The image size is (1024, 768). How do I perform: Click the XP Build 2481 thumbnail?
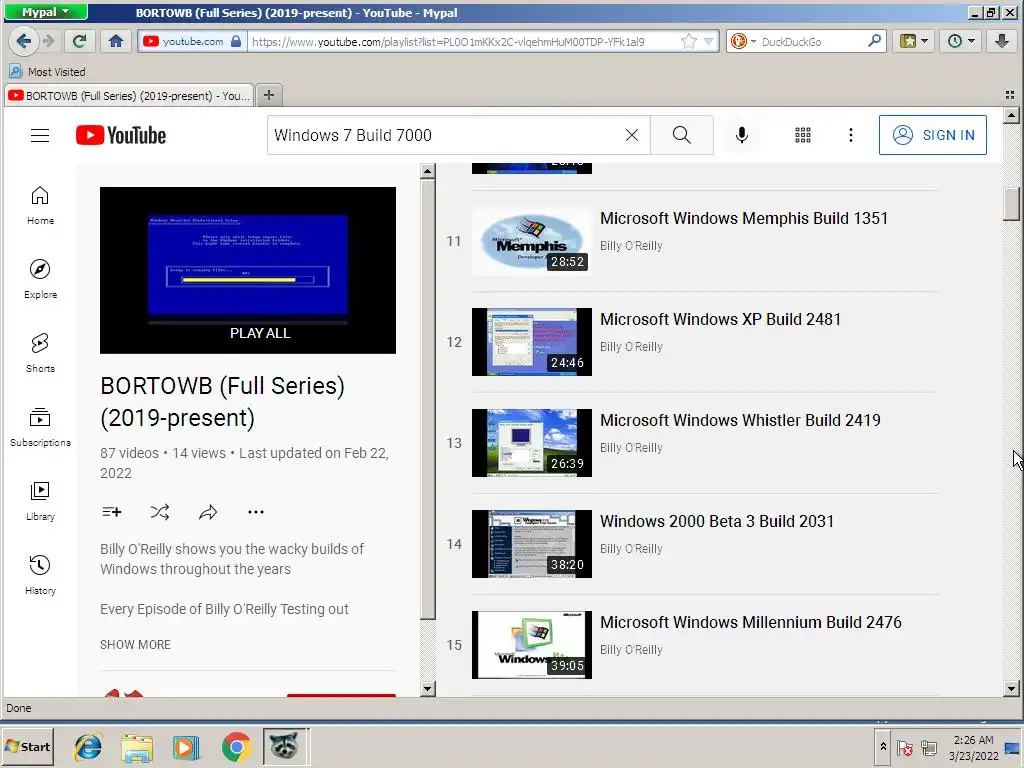click(532, 342)
